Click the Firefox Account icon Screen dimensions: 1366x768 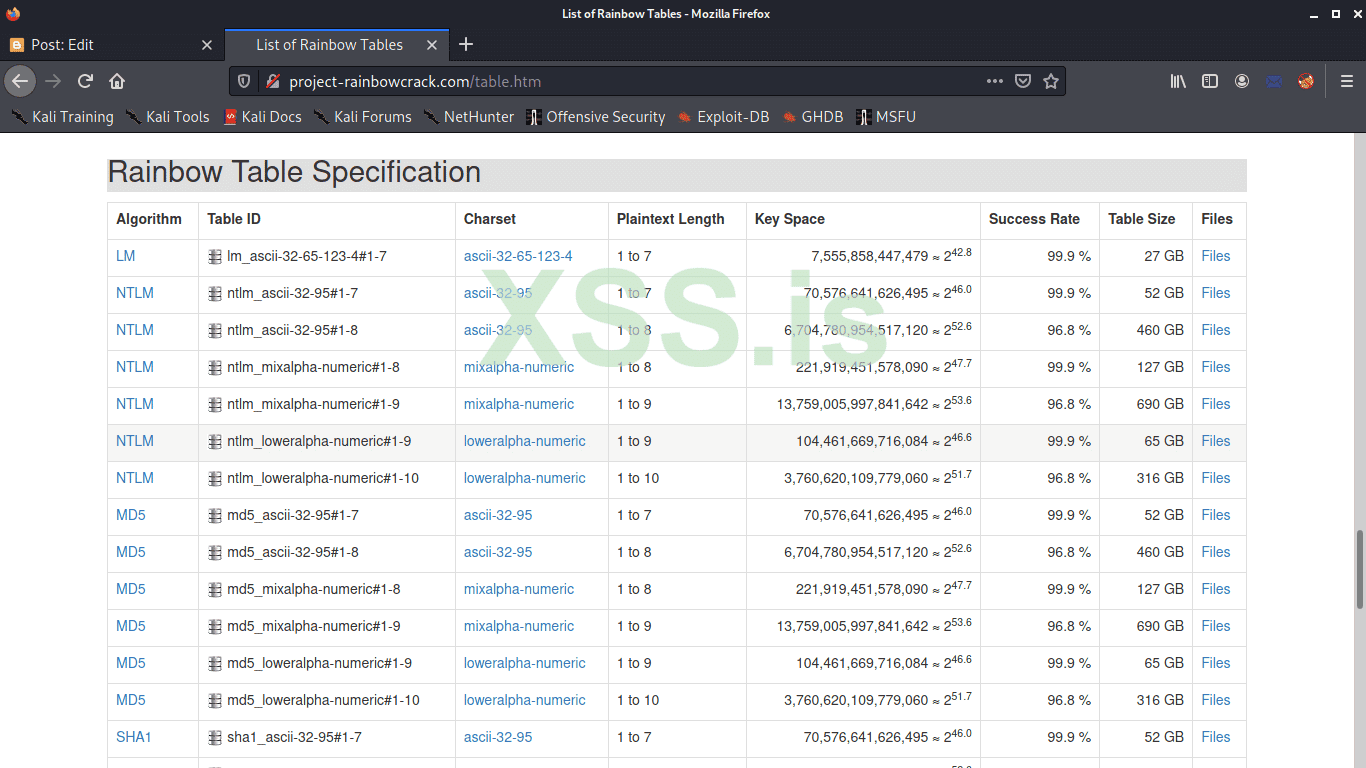[1242, 81]
